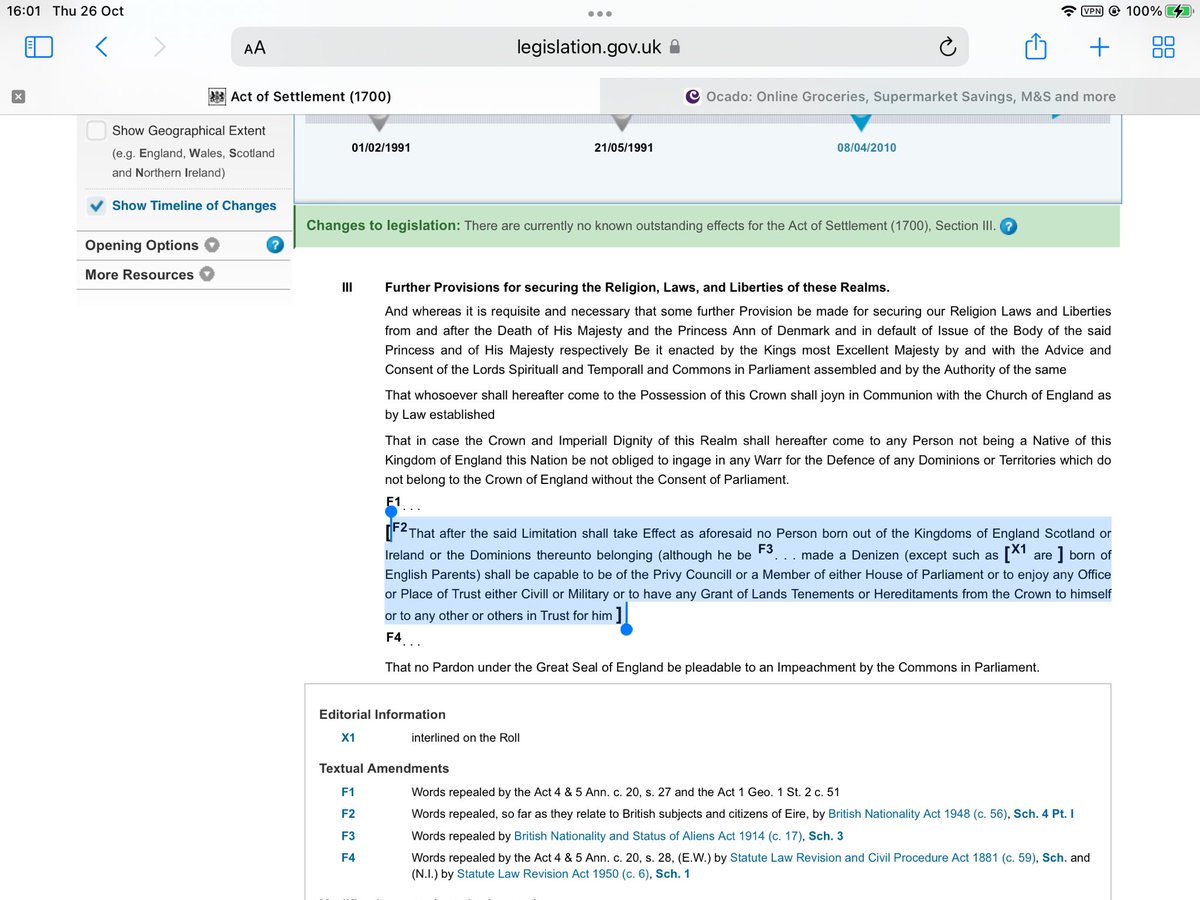Jump to F1 marker in section text
1200x900 pixels.
pos(393,502)
